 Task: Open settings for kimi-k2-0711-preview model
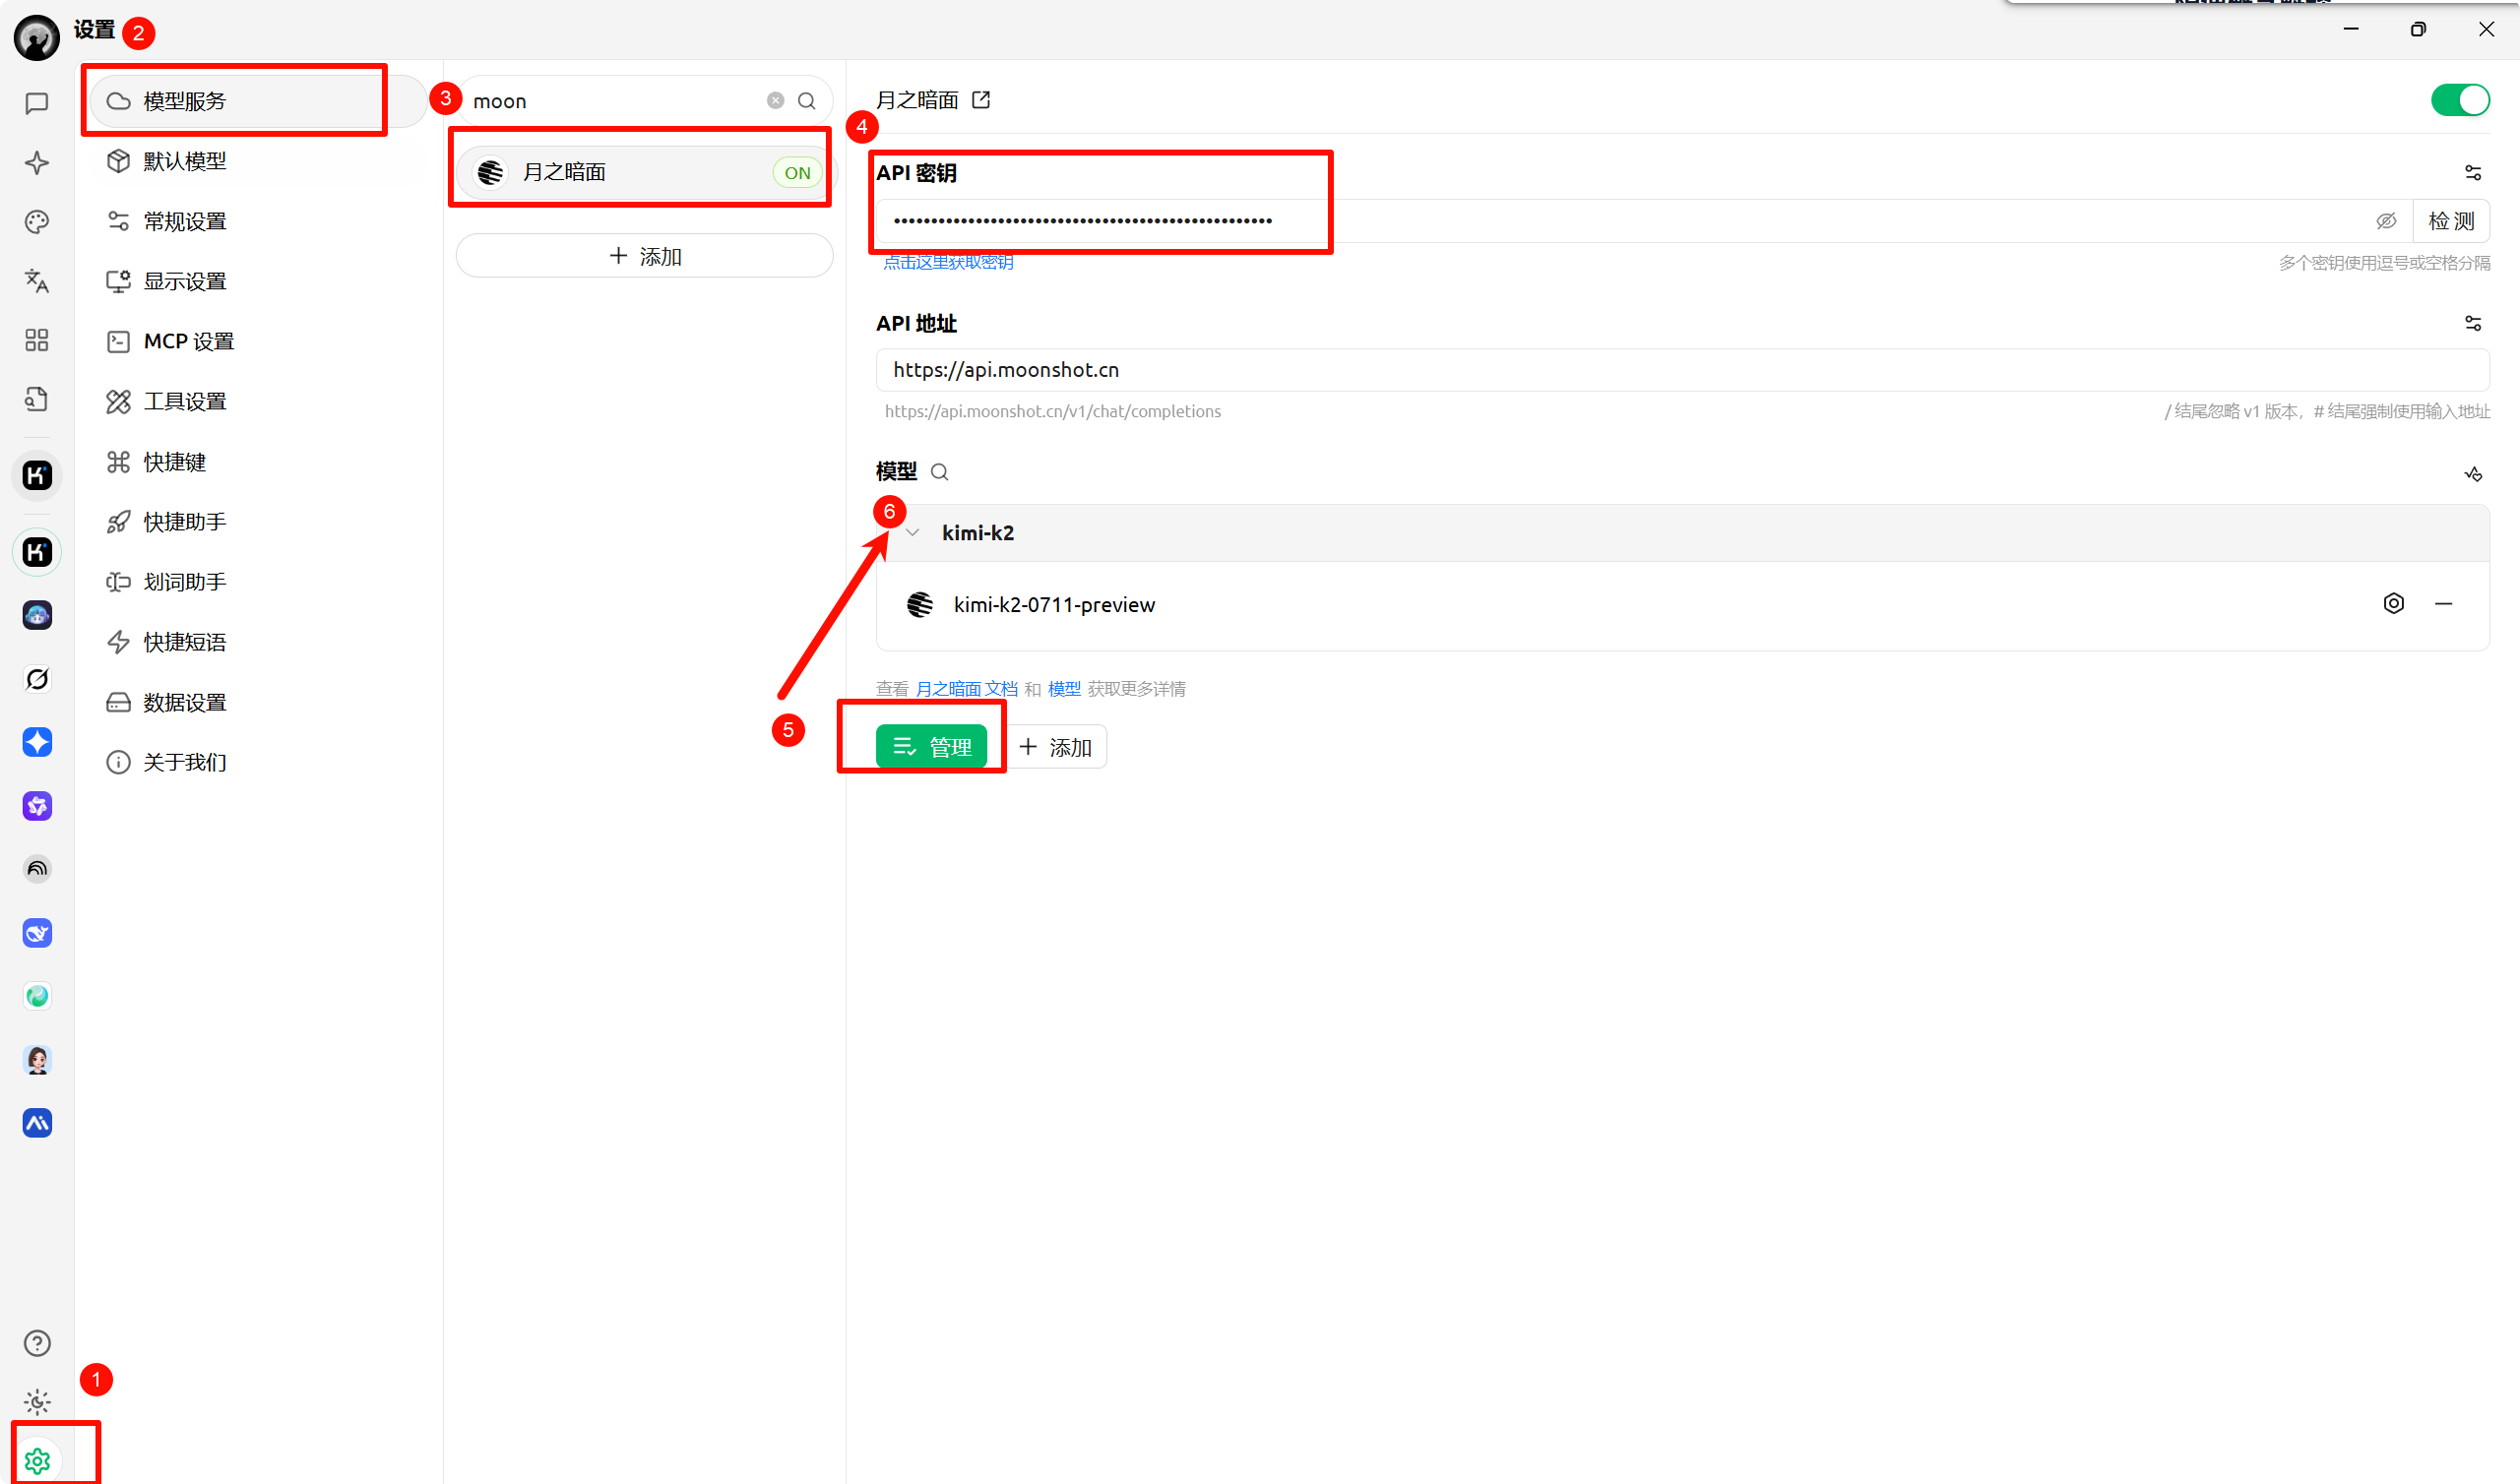point(2393,603)
